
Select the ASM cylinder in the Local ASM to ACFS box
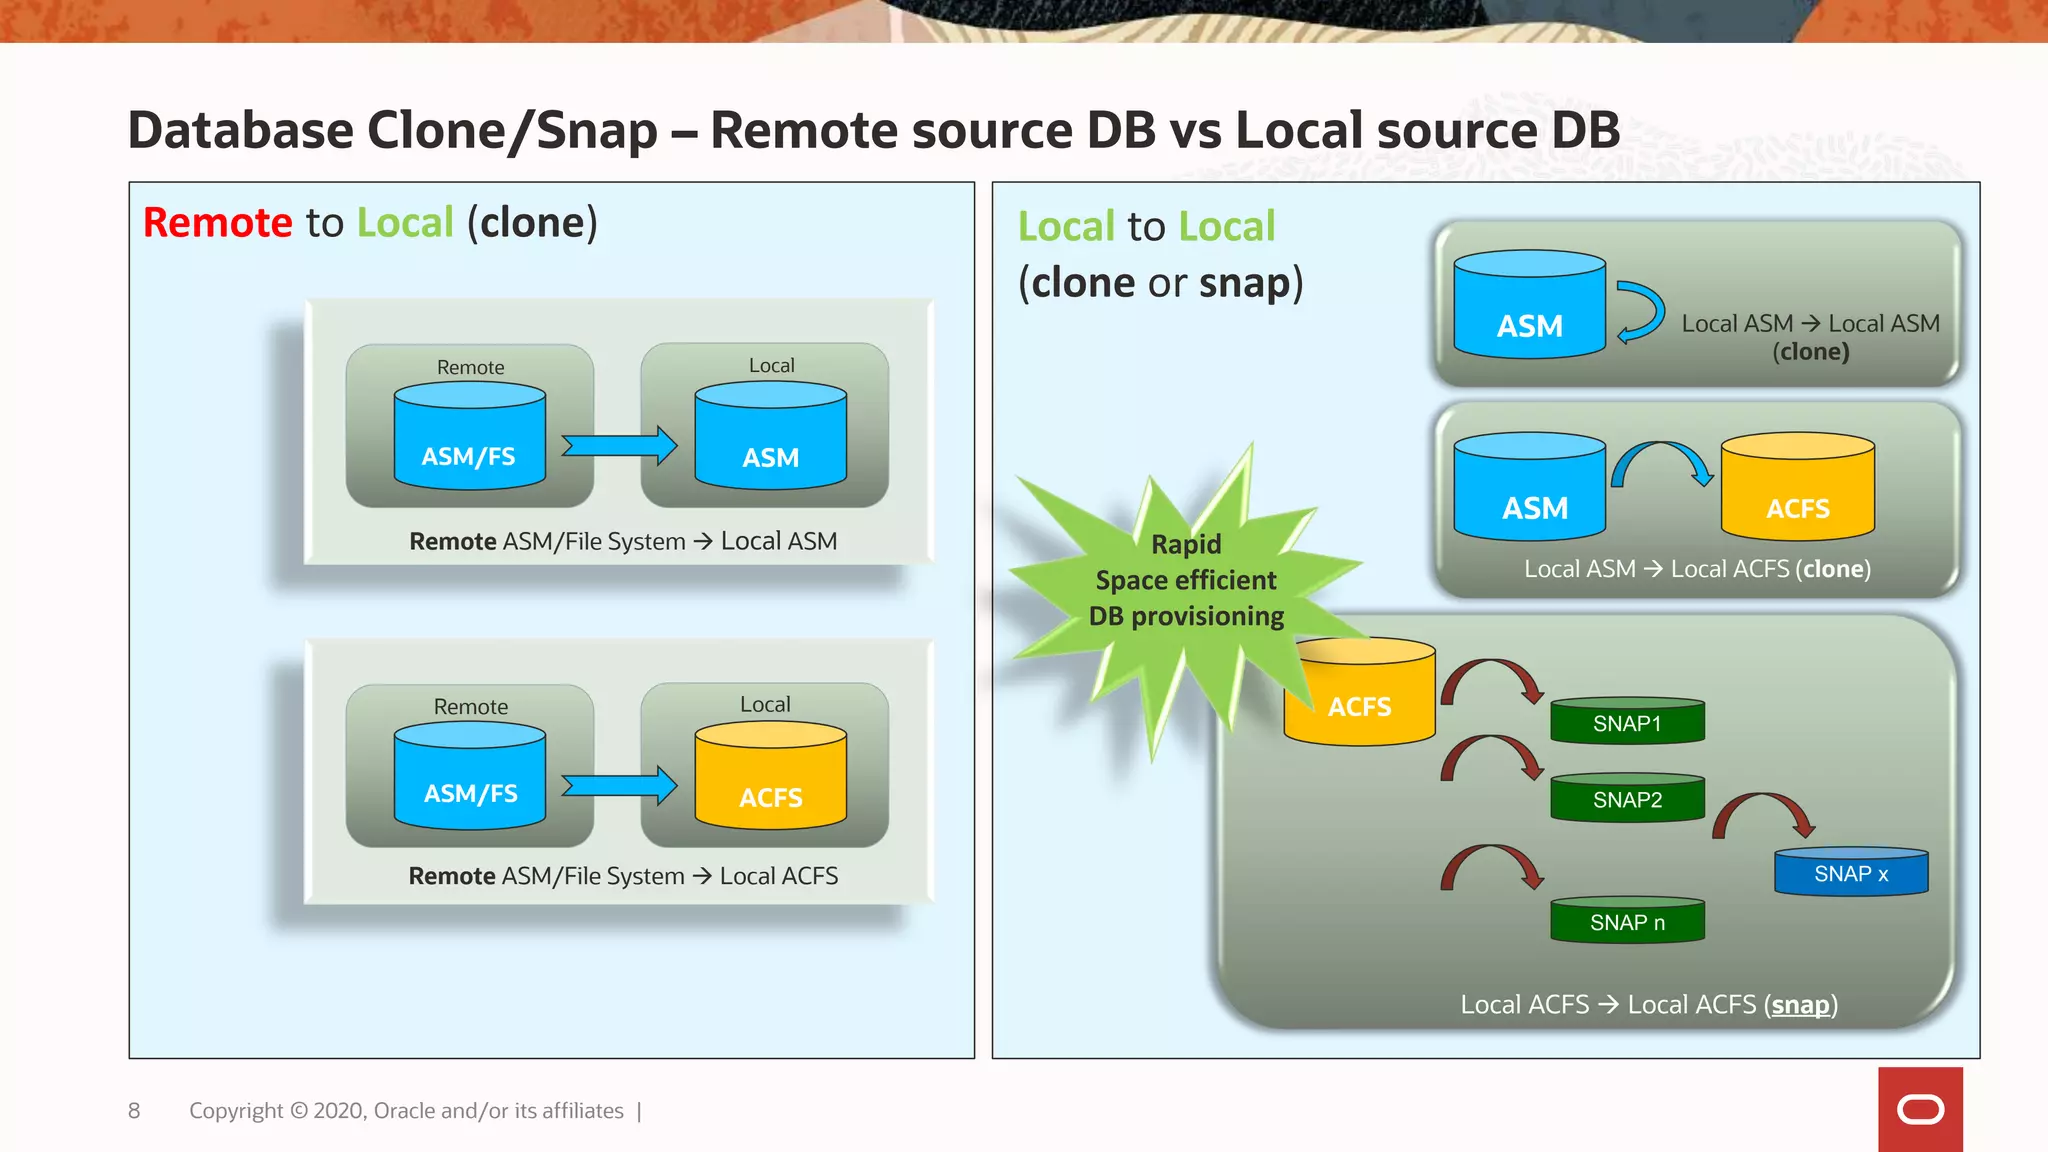click(1530, 486)
